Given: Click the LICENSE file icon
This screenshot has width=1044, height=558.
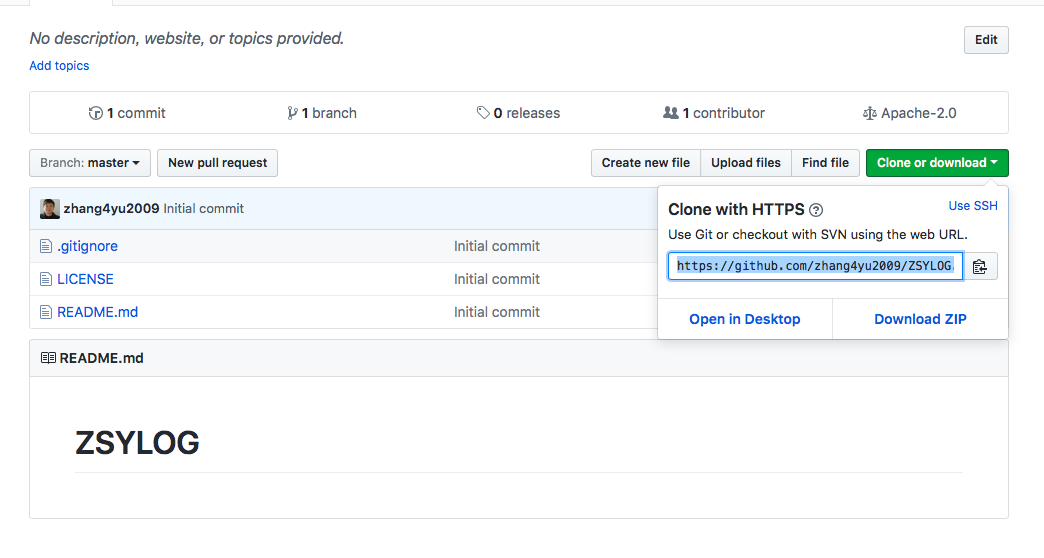Looking at the screenshot, I should (x=46, y=279).
